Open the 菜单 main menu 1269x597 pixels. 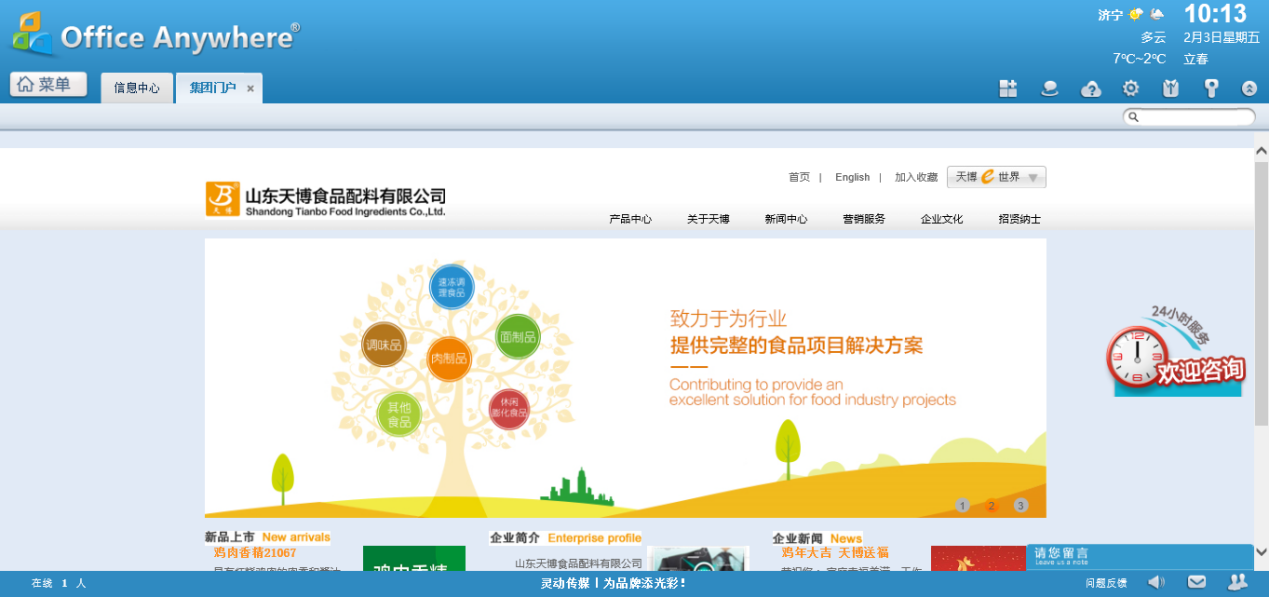tap(48, 85)
